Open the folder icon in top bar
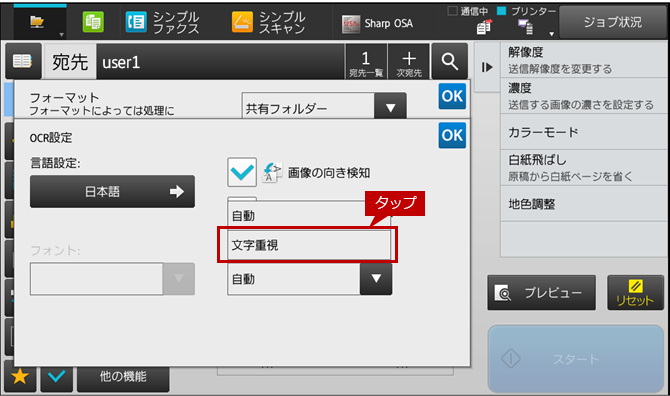Image resolution: width=670 pixels, height=396 pixels. (x=37, y=21)
